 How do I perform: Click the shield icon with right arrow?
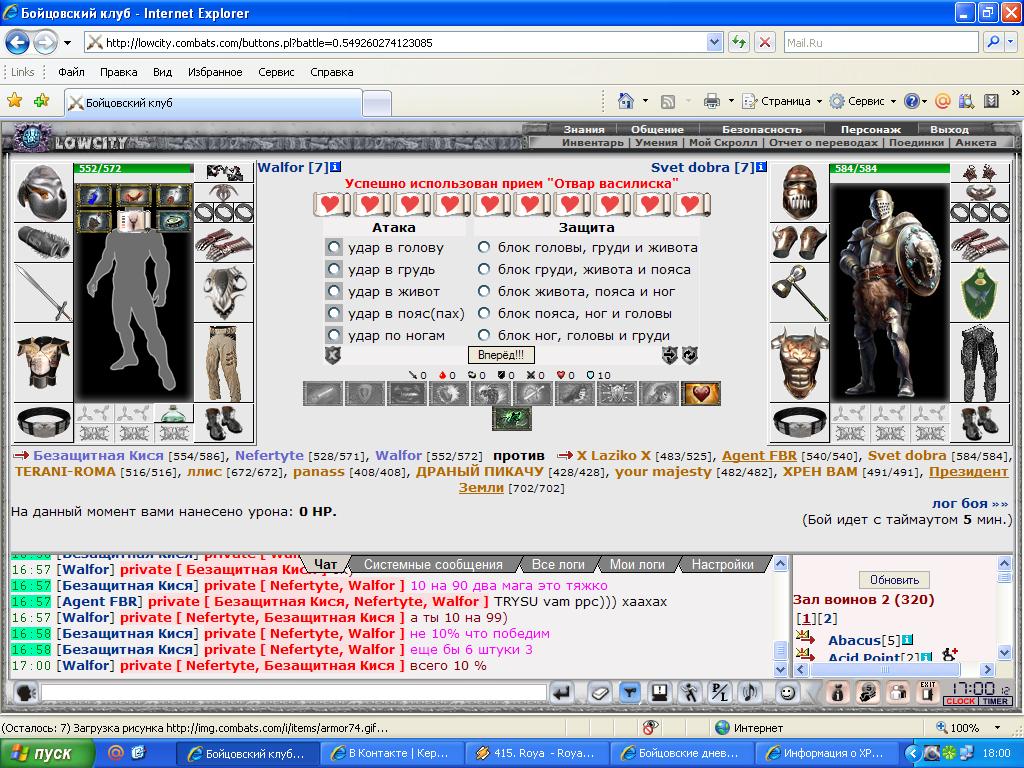(669, 355)
